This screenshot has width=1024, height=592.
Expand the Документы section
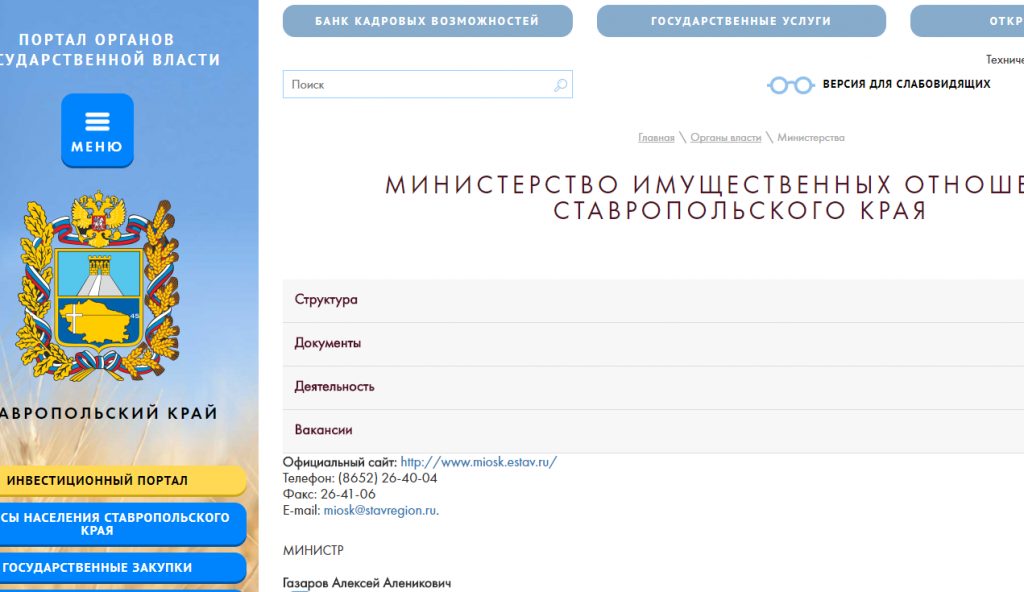point(328,343)
